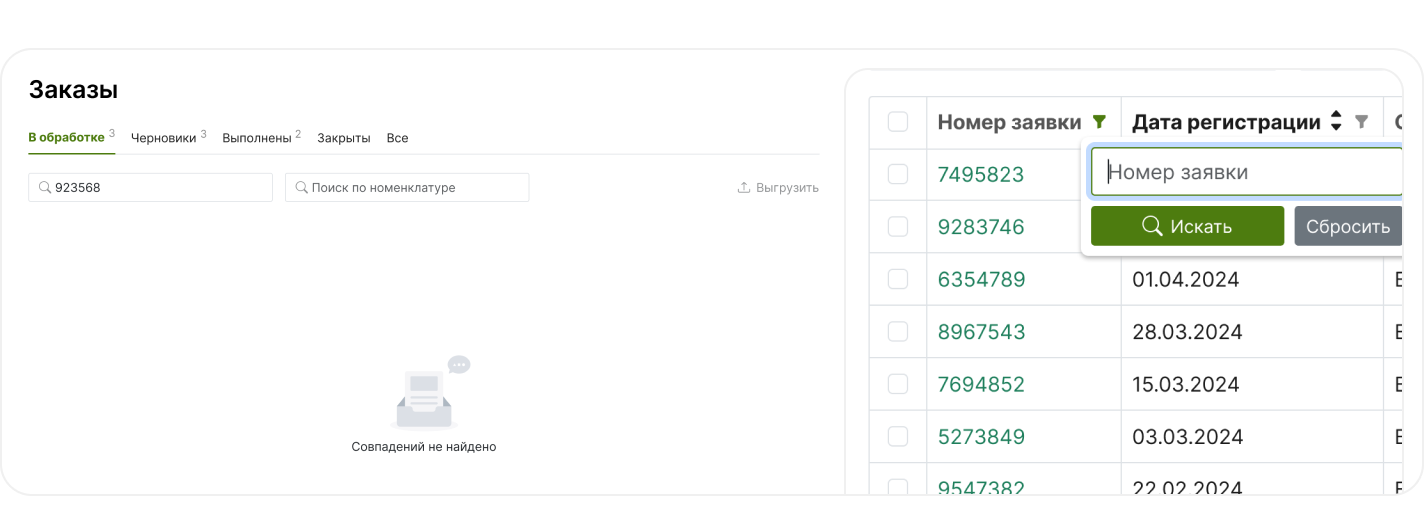This screenshot has width=1424, height=506.
Task: Click the magnifier icon in the 923568 search box
Action: tap(45, 187)
